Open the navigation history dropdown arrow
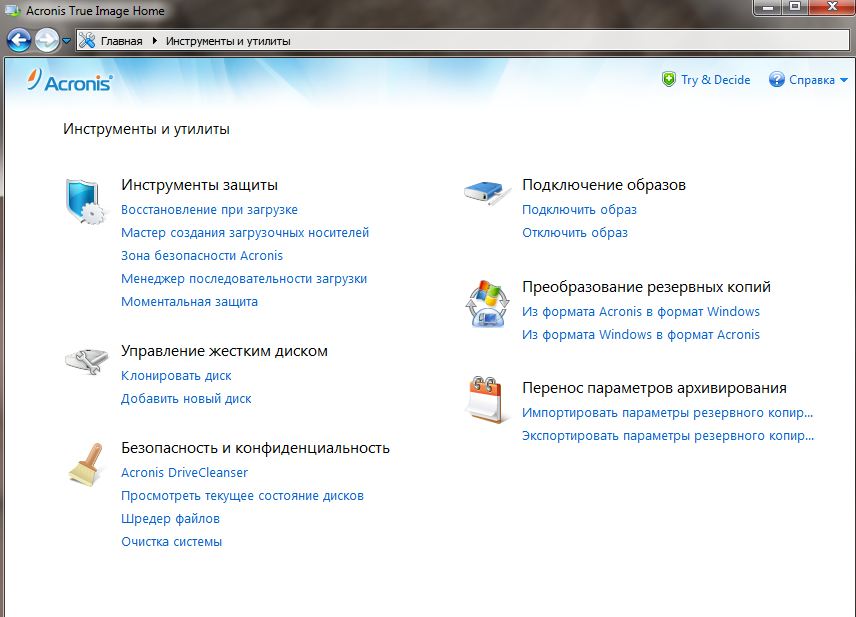The image size is (856, 617). 66,41
